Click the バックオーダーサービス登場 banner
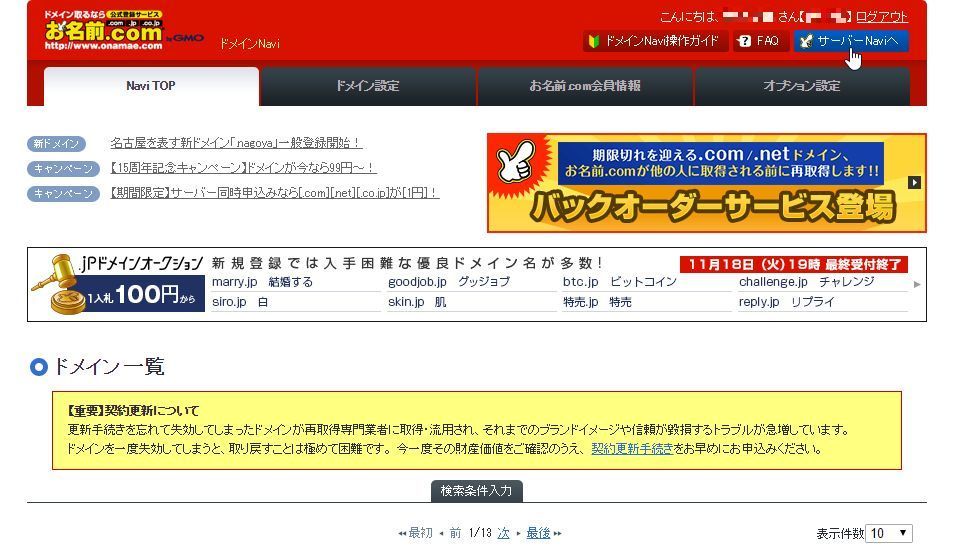 point(706,183)
